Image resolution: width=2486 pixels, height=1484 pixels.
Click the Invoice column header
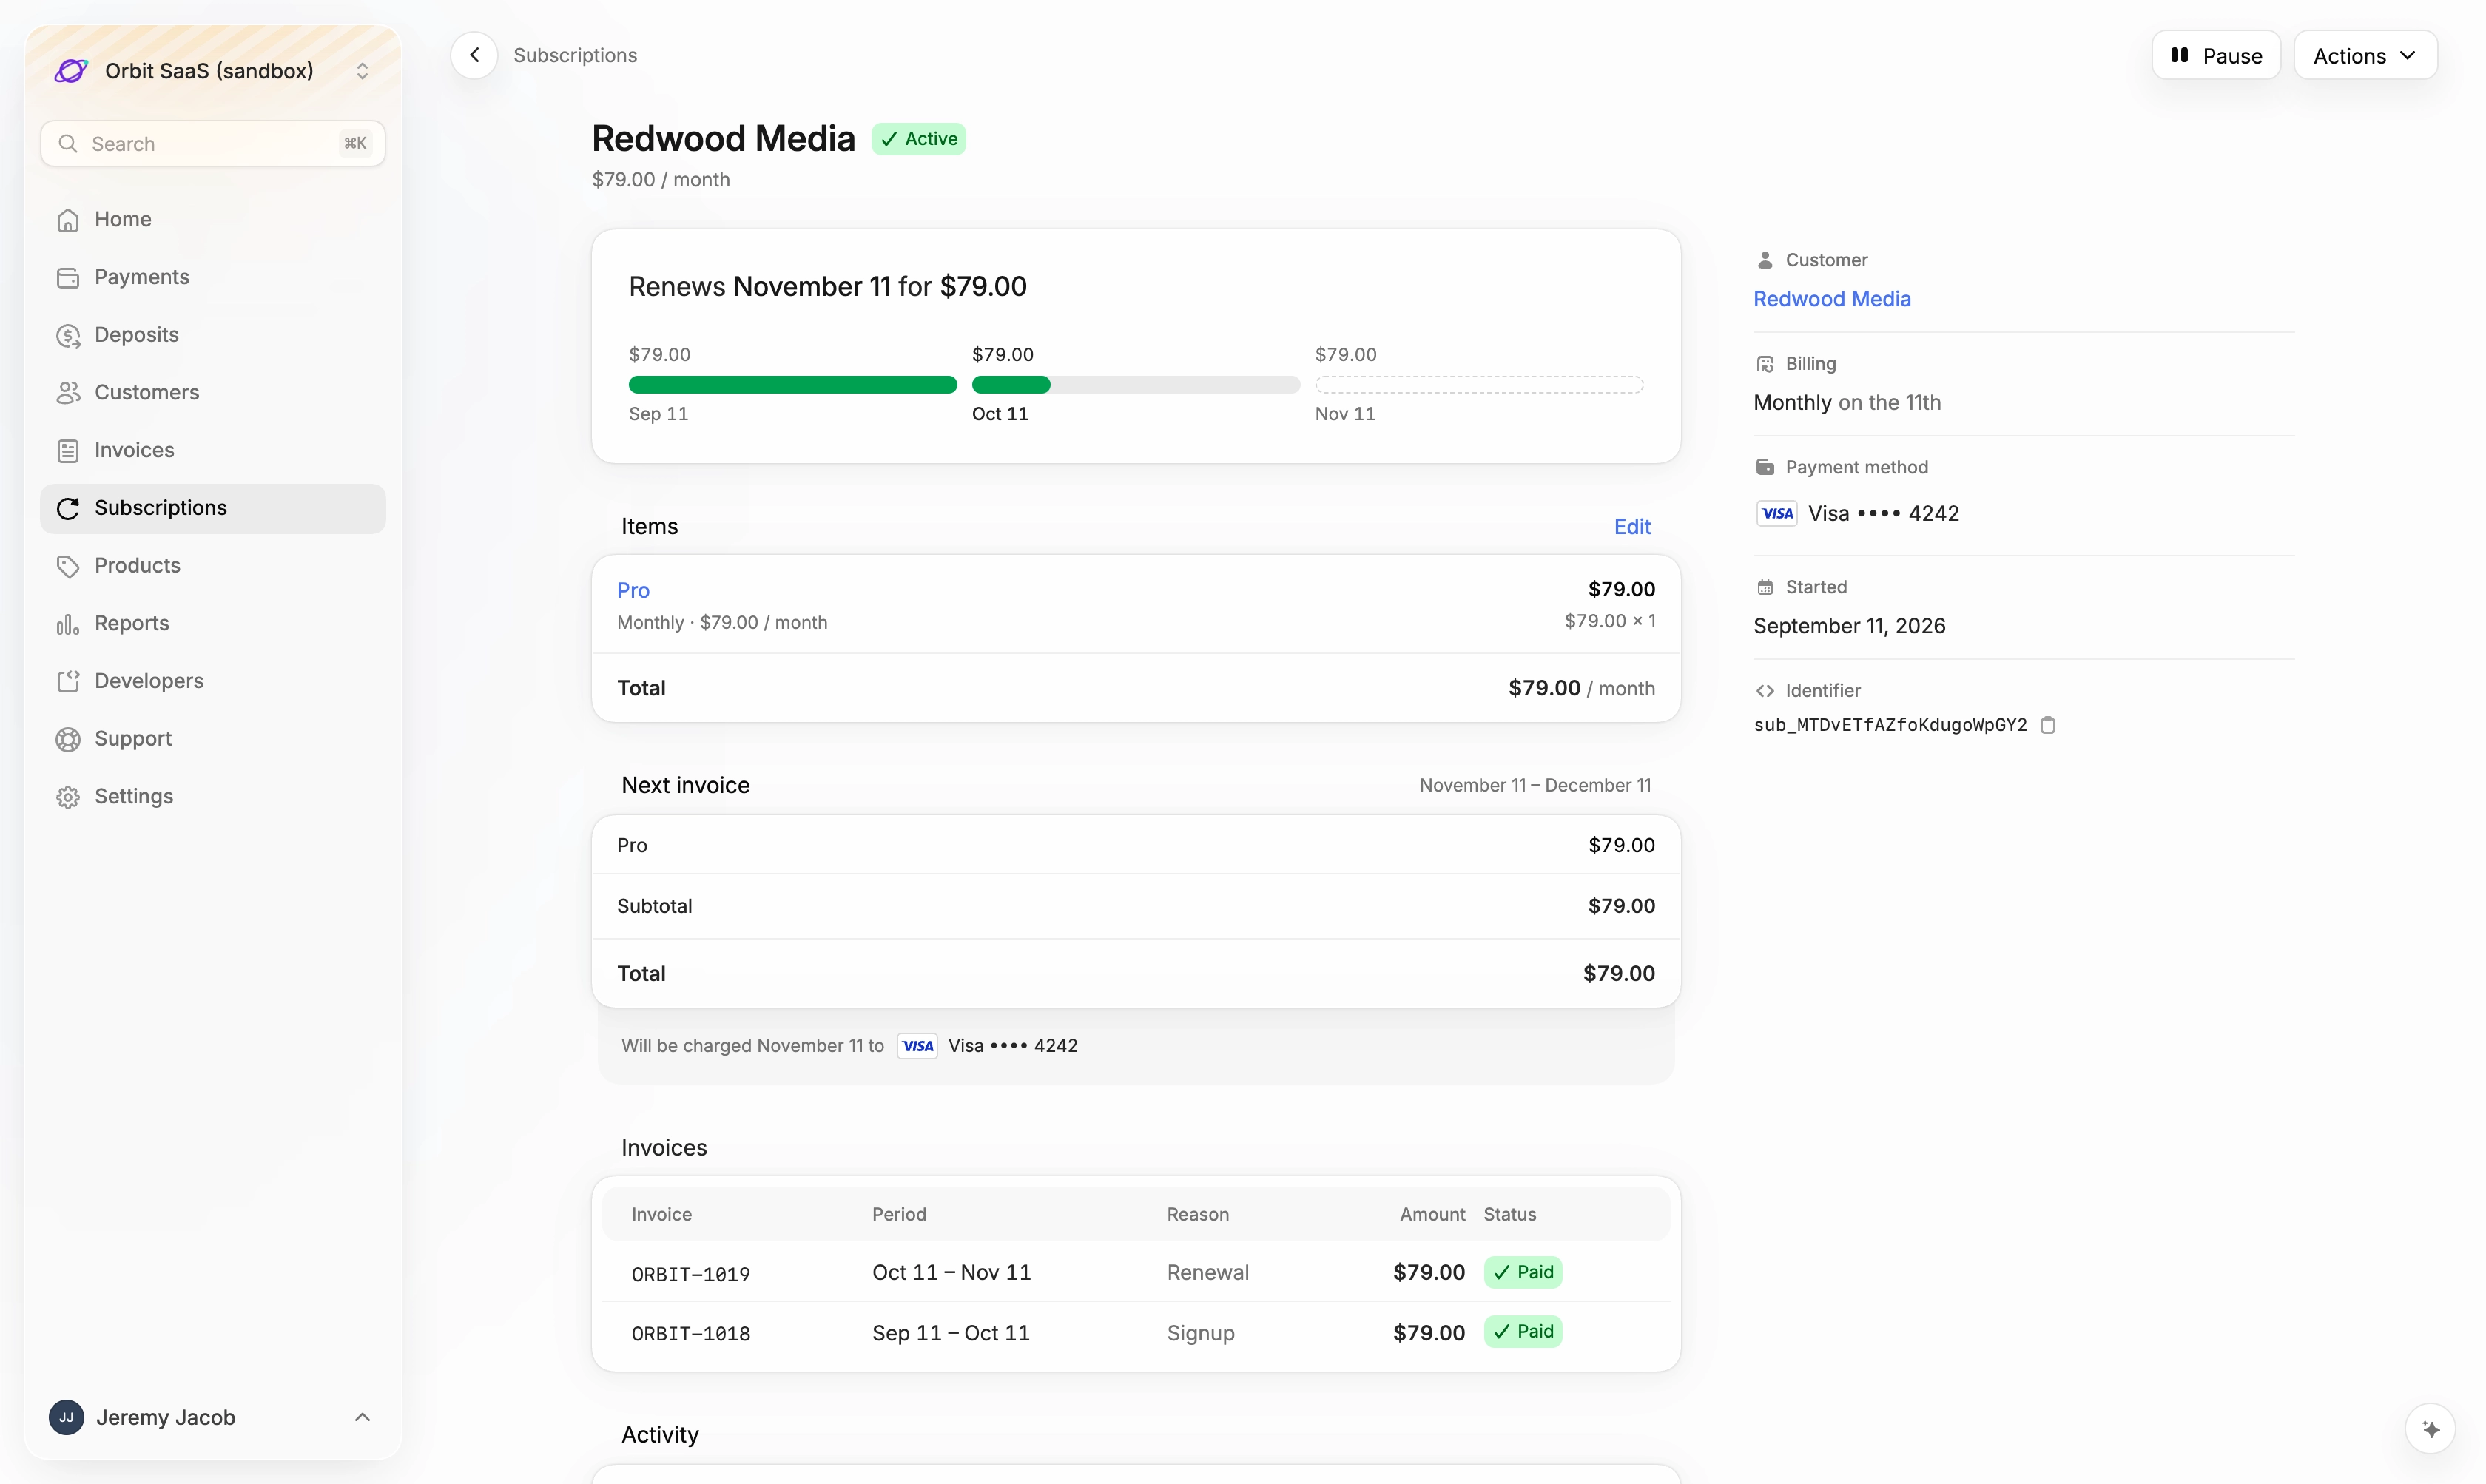click(x=662, y=1215)
